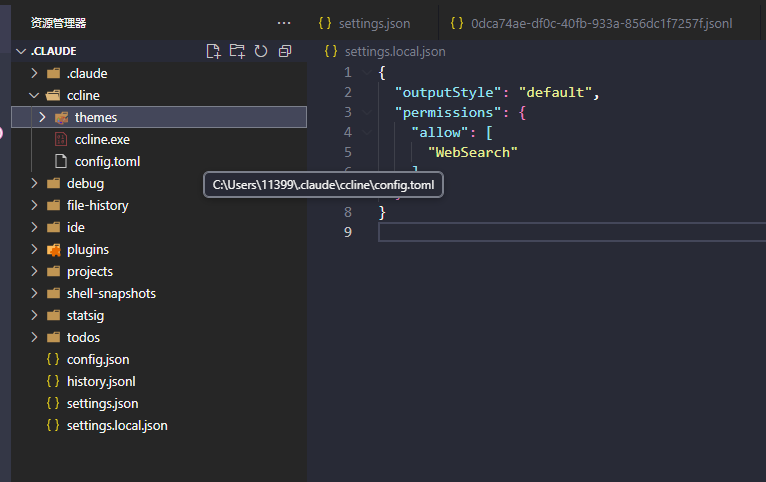This screenshot has width=766, height=482.
Task: Click the braces icon beside settings.local.json in tree
Action: click(x=53, y=425)
